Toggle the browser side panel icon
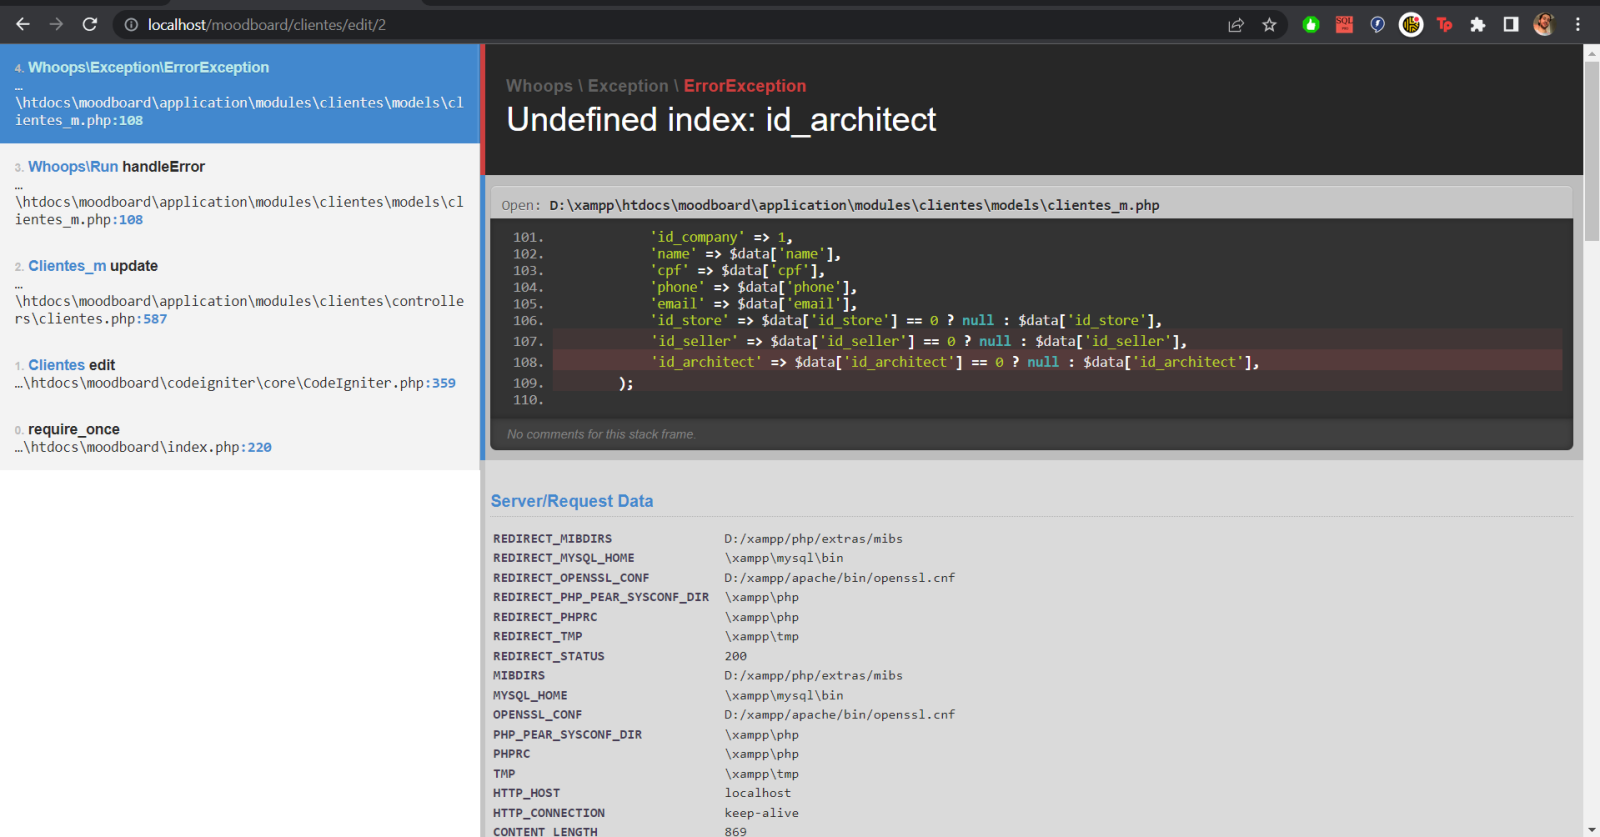 pyautogui.click(x=1510, y=25)
